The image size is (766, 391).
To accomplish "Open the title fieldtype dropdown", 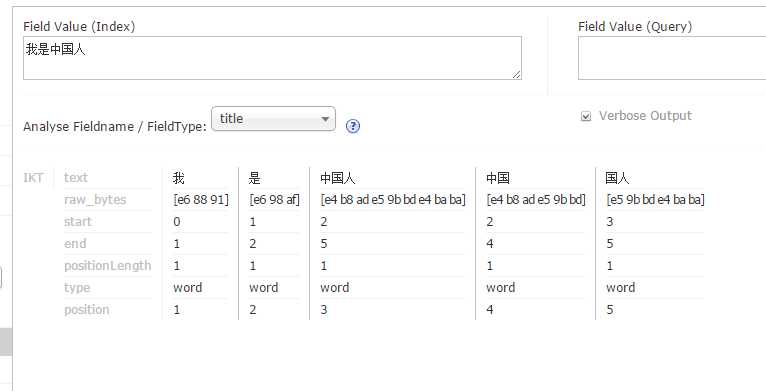I will click(x=274, y=119).
